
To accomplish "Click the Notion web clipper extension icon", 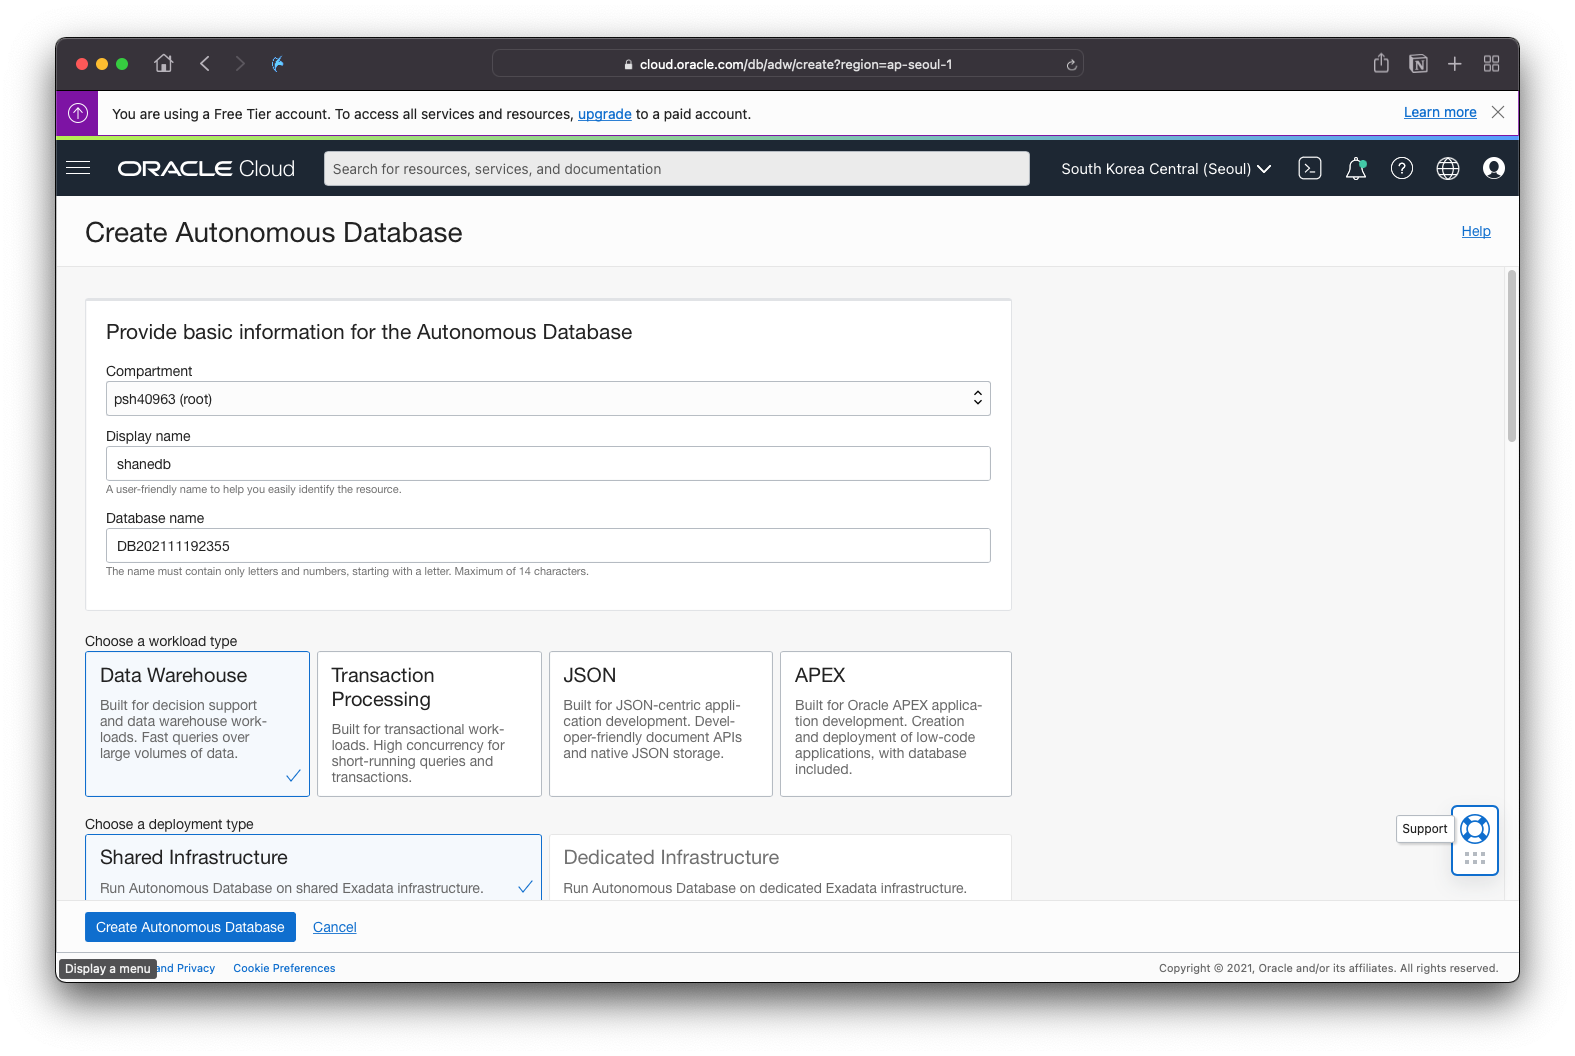I will click(1418, 64).
